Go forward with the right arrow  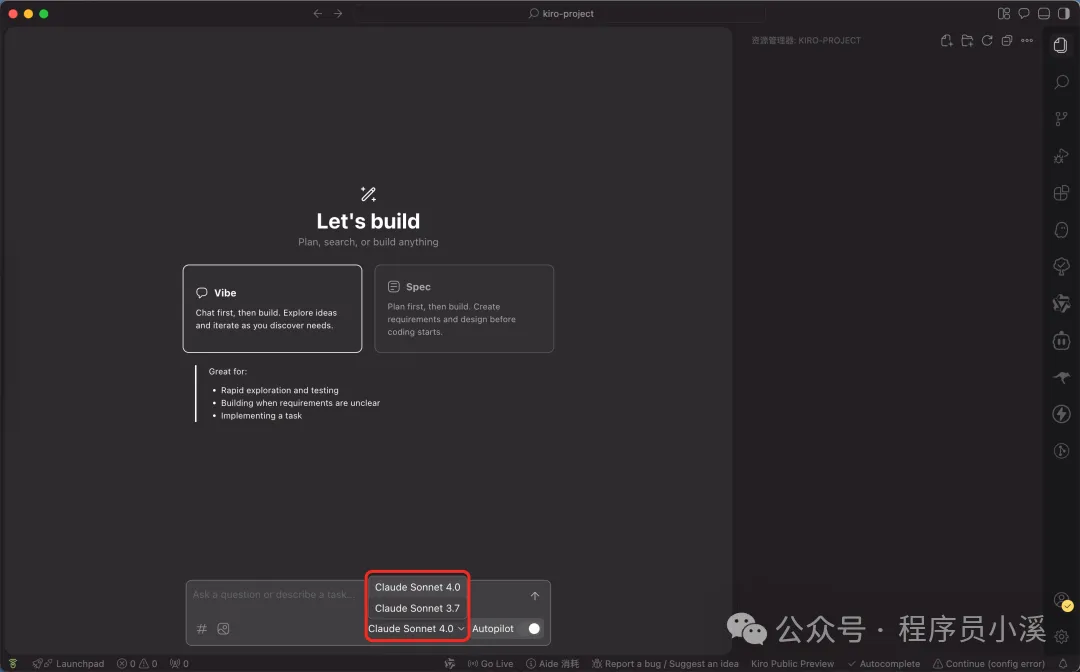[338, 14]
